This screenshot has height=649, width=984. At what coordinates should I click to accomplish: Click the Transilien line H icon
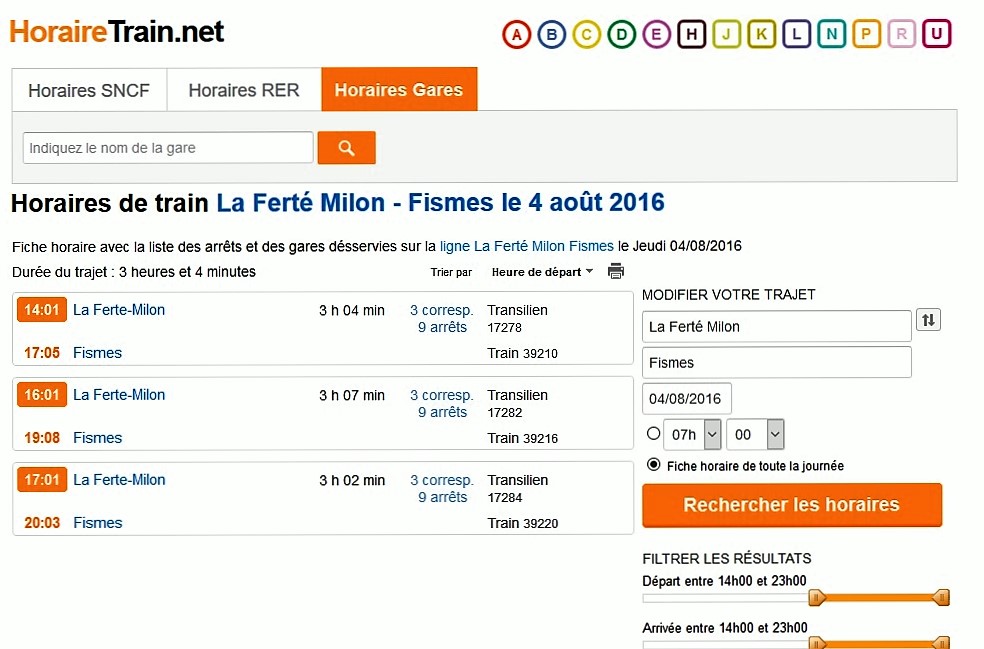(x=691, y=35)
